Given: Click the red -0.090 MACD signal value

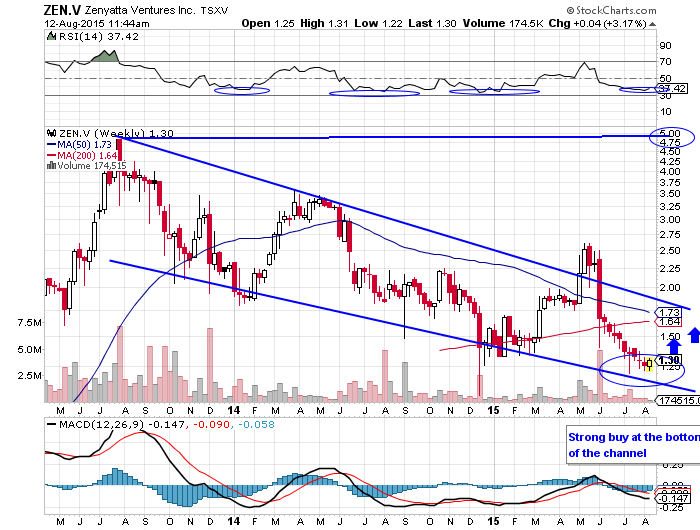Looking at the screenshot, I should 210,425.
